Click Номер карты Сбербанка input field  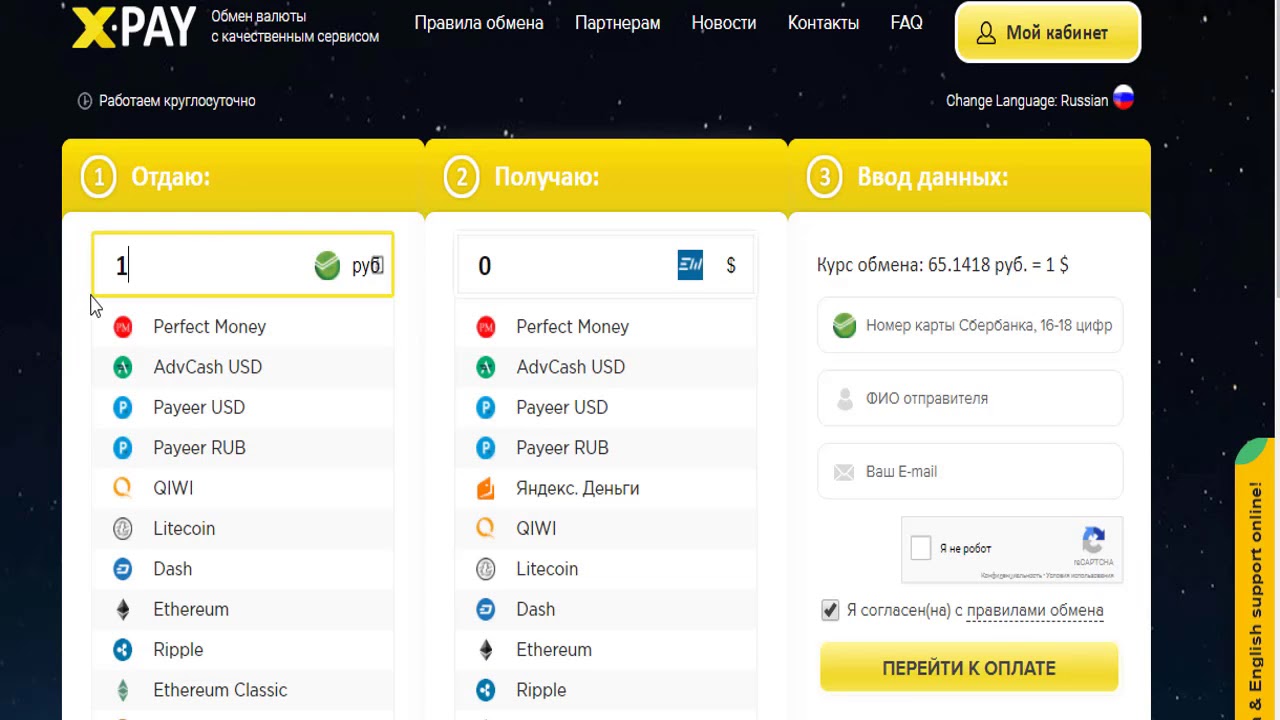point(970,325)
